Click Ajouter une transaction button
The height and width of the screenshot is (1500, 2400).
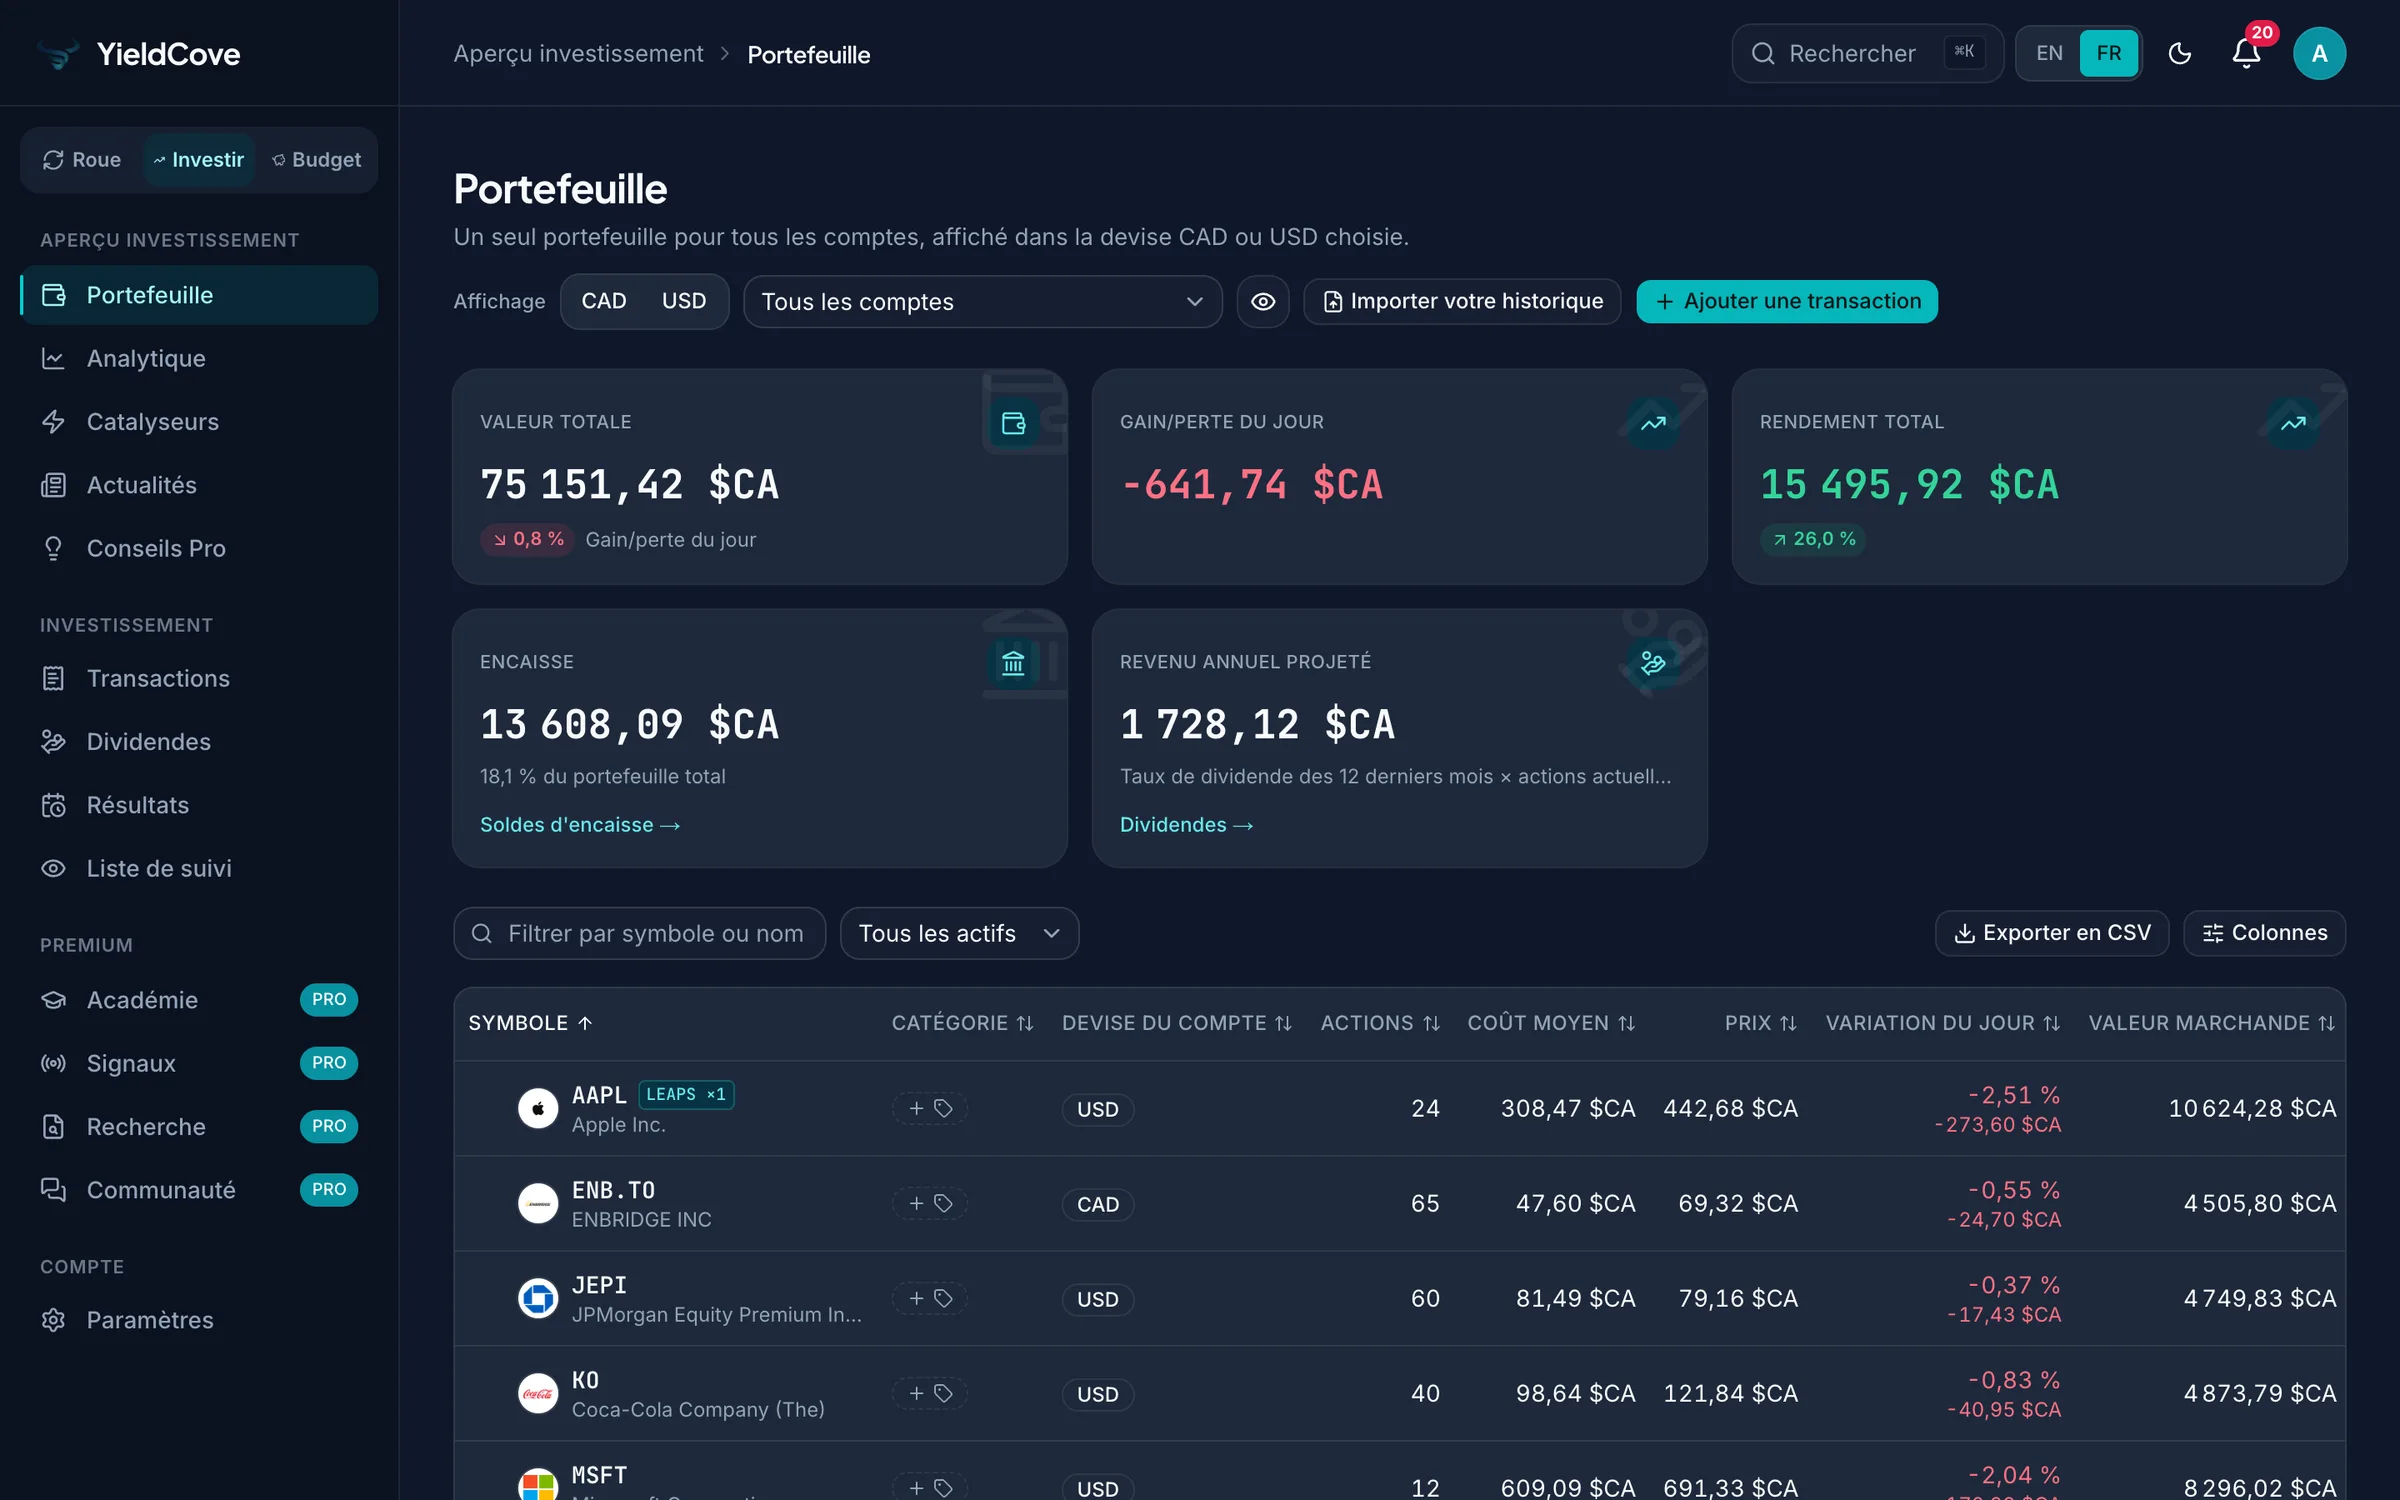click(x=1787, y=301)
